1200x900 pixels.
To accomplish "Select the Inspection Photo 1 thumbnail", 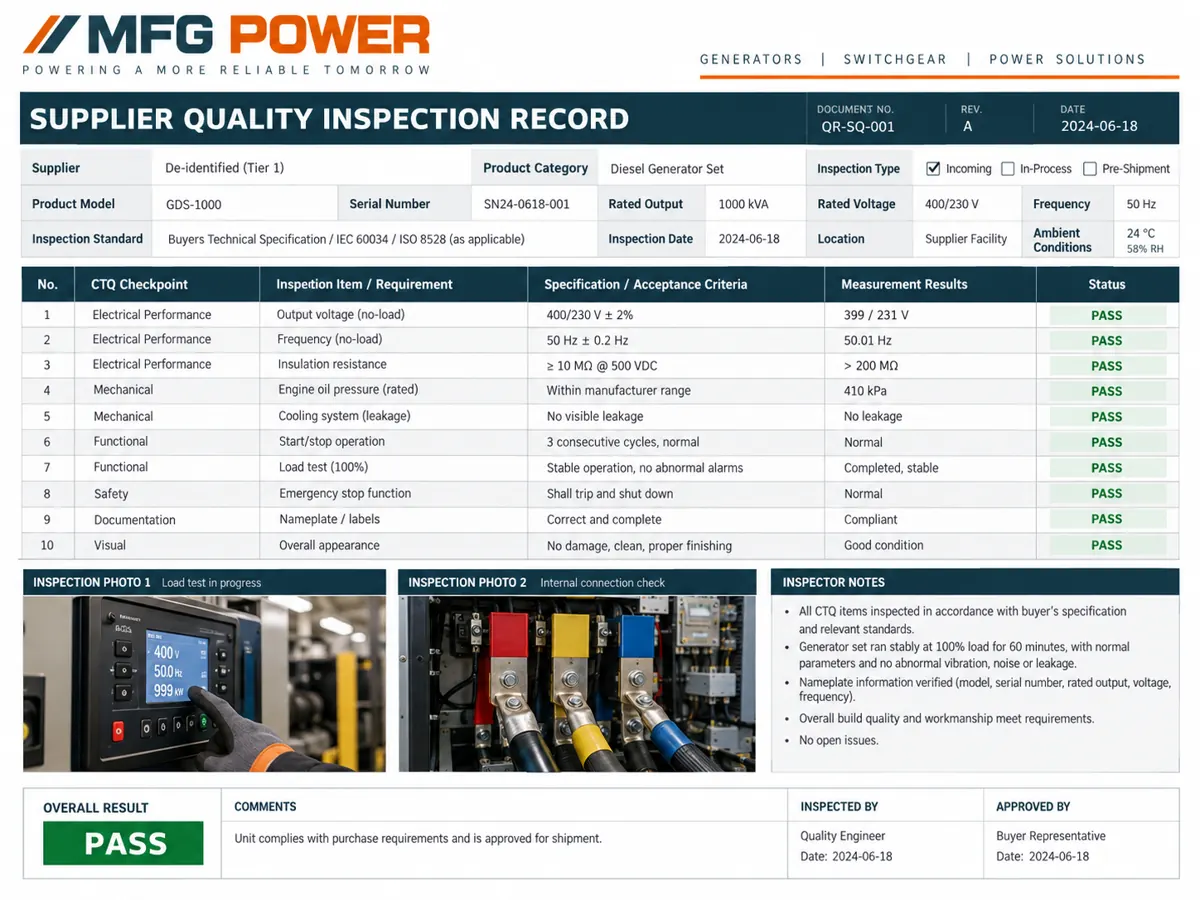I will click(x=204, y=684).
